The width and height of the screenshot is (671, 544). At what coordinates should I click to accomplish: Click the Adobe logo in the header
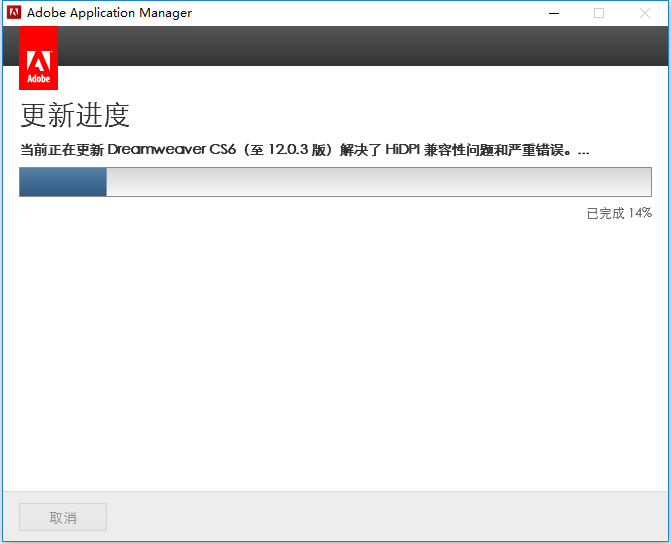(39, 58)
